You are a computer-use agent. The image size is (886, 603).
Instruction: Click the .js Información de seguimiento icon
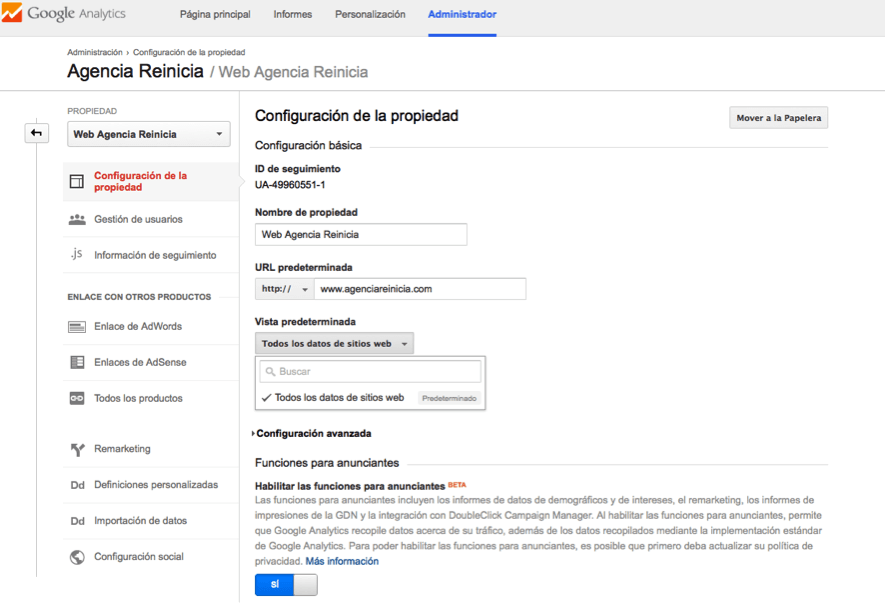tap(77, 255)
